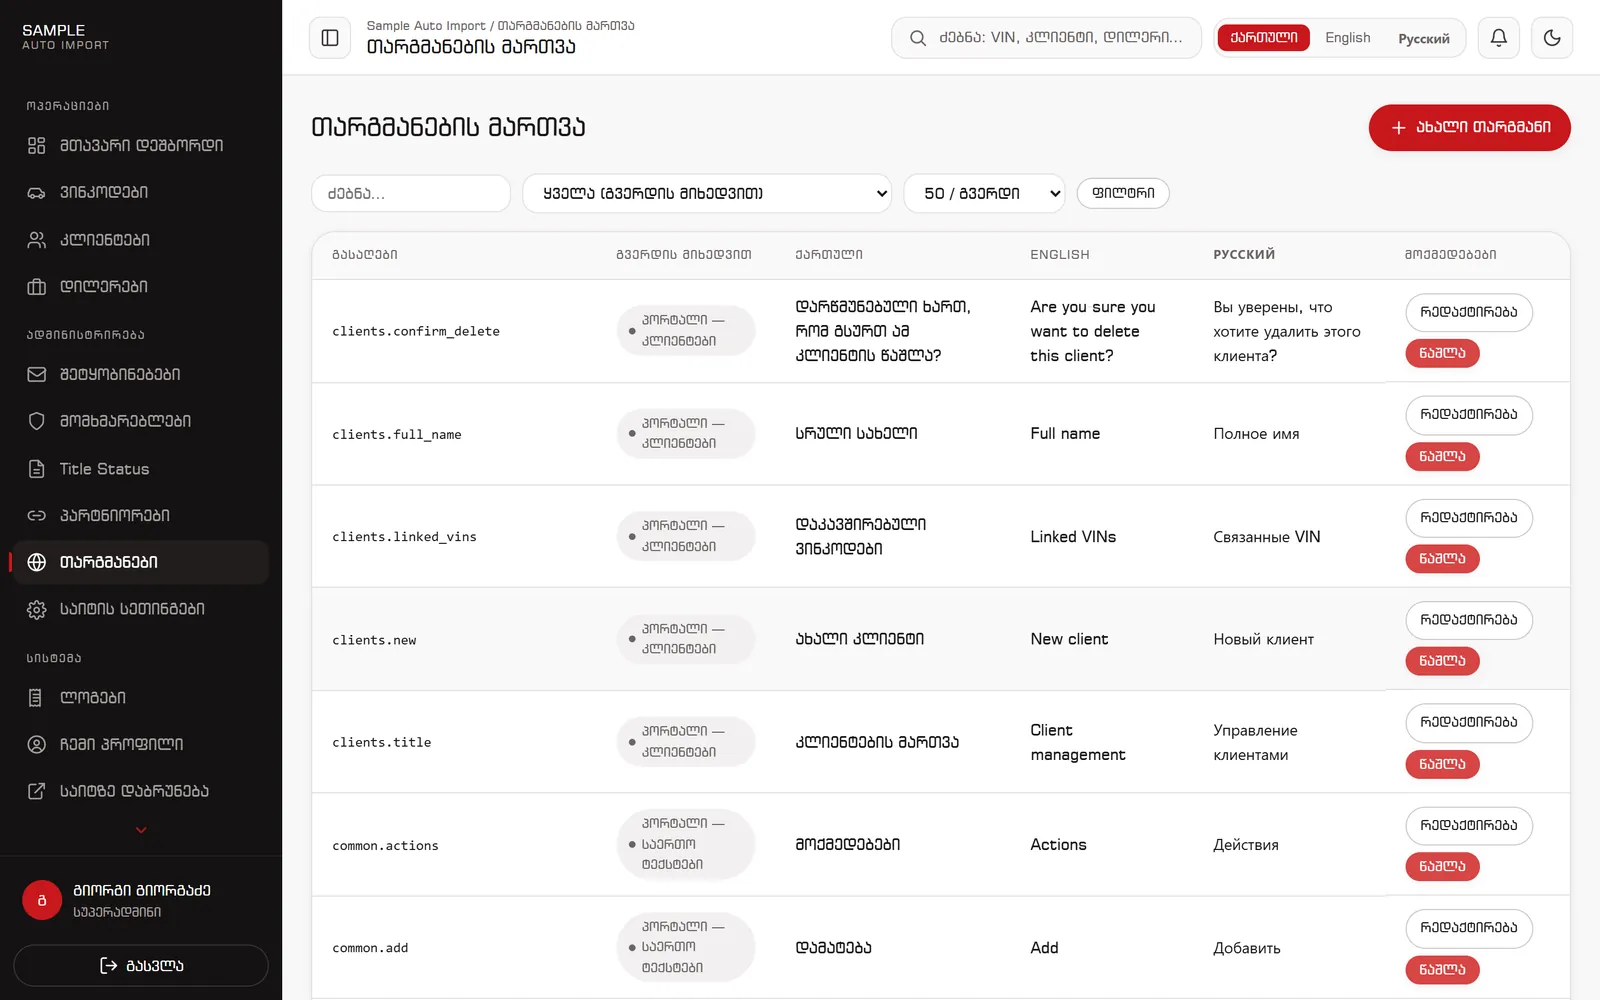1600x1000 pixels.
Task: Expand sidebar with red chevron
Action: click(x=141, y=830)
